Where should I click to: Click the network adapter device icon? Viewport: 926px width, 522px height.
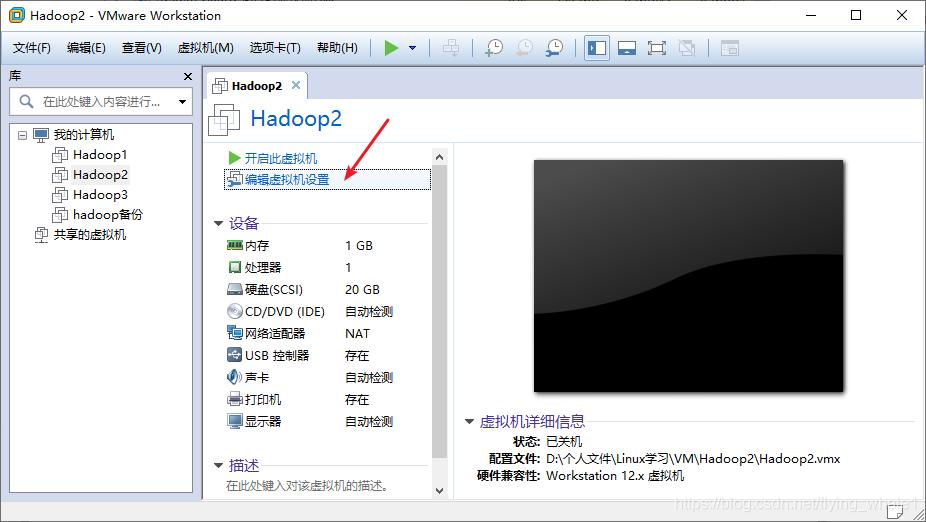pyautogui.click(x=234, y=333)
